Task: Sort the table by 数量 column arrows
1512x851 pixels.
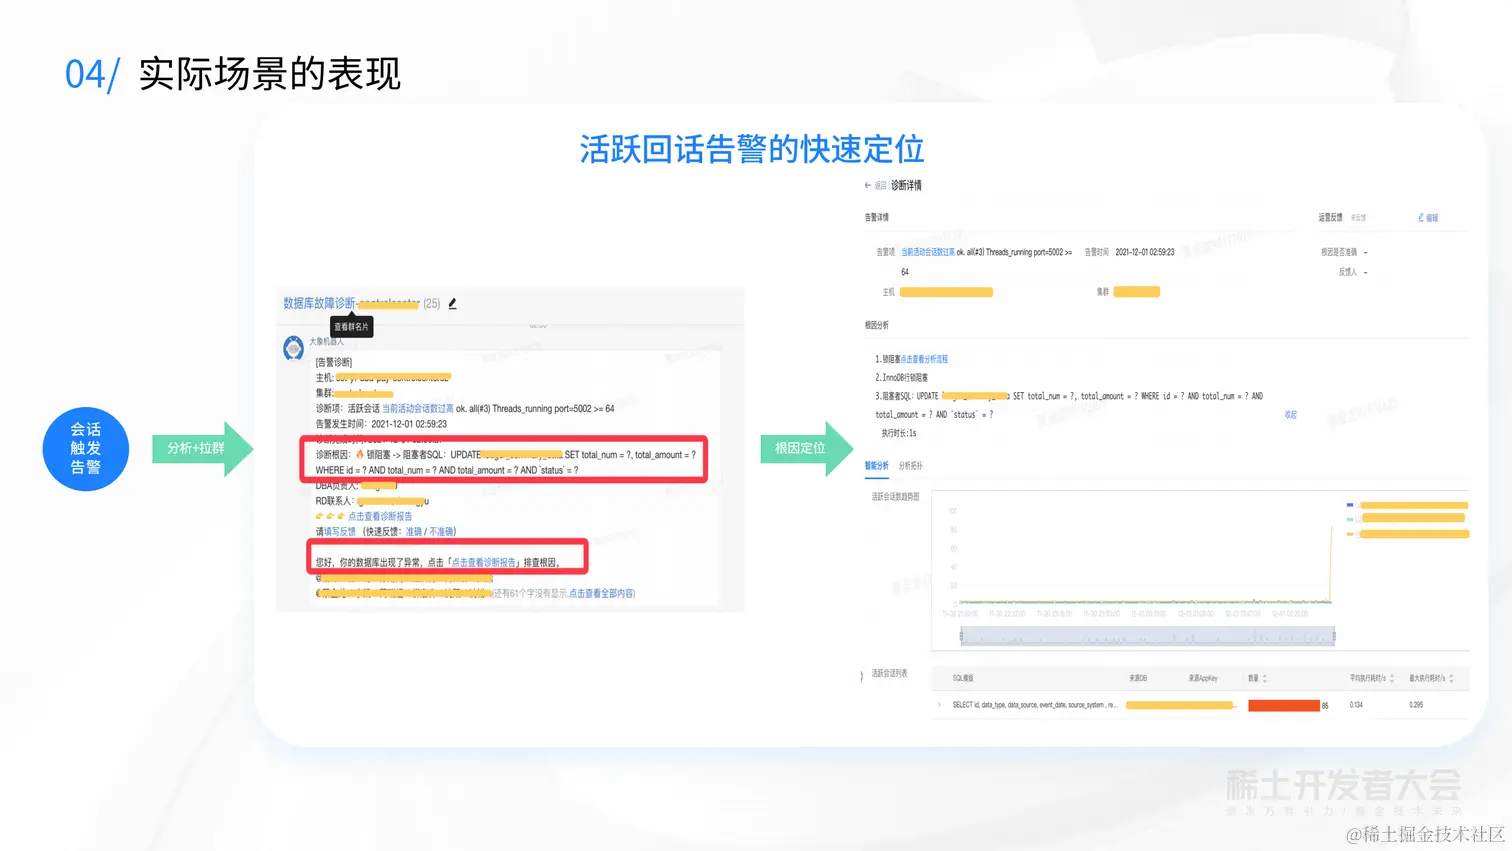Action: pyautogui.click(x=1265, y=678)
